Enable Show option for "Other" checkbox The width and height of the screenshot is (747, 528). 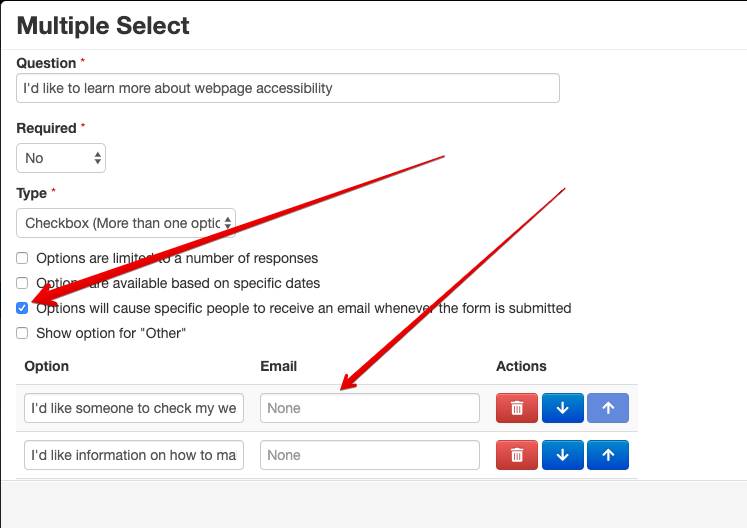click(x=23, y=333)
